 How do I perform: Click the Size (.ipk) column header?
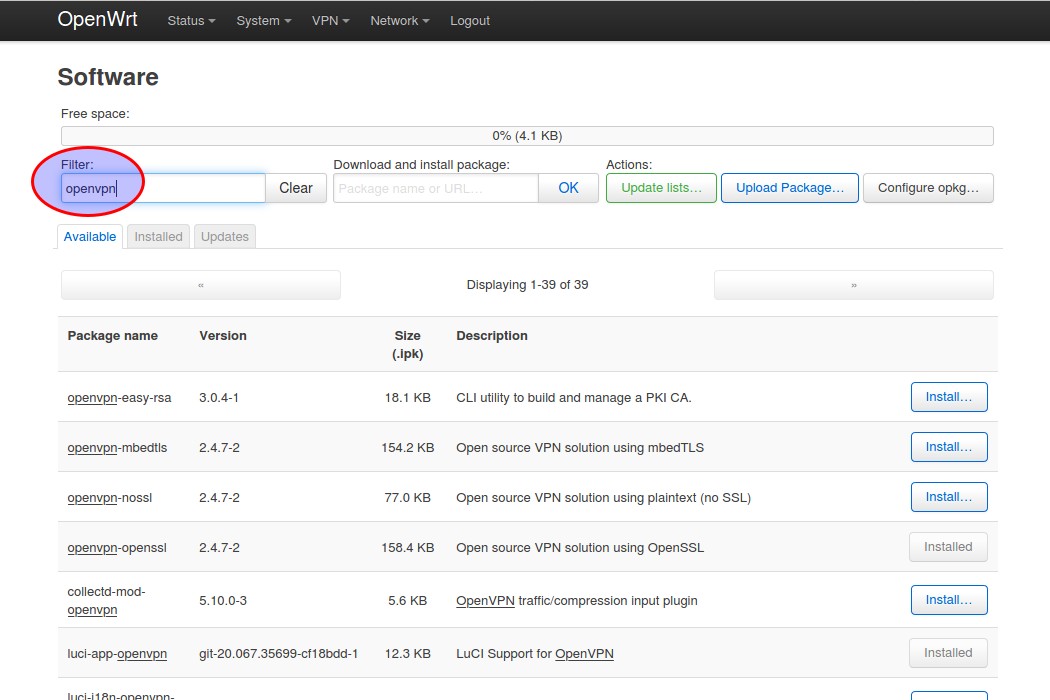[x=407, y=344]
